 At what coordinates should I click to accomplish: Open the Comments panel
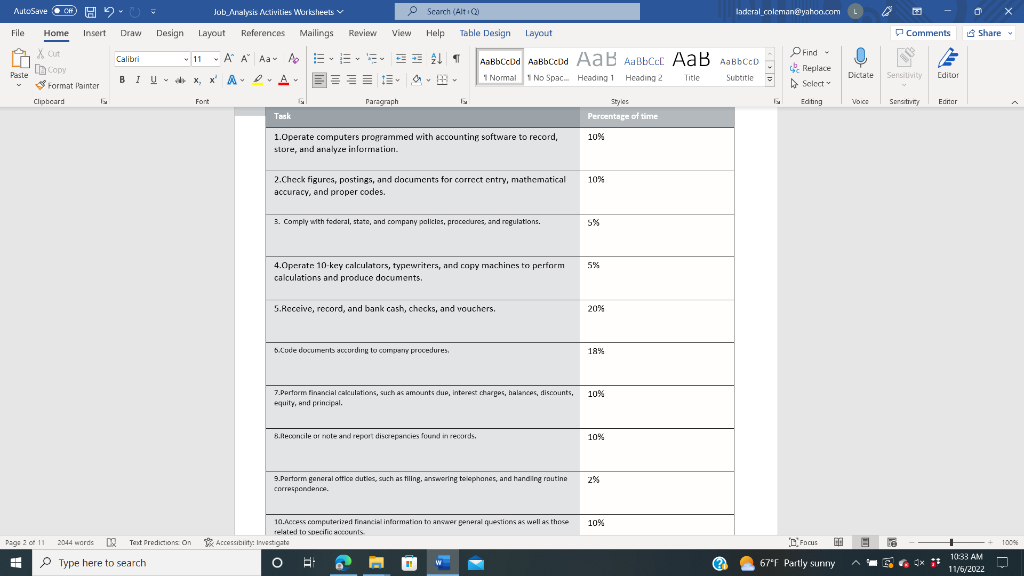pos(921,32)
